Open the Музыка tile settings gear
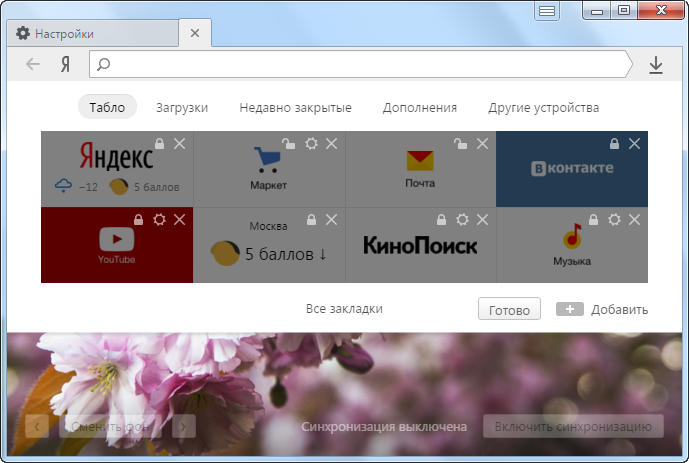 point(614,220)
